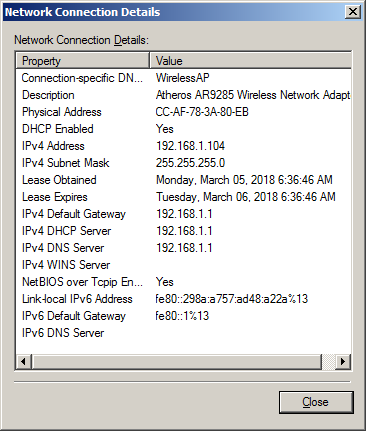This screenshot has width=366, height=431.
Task: Select the Description row
Action: [183, 95]
